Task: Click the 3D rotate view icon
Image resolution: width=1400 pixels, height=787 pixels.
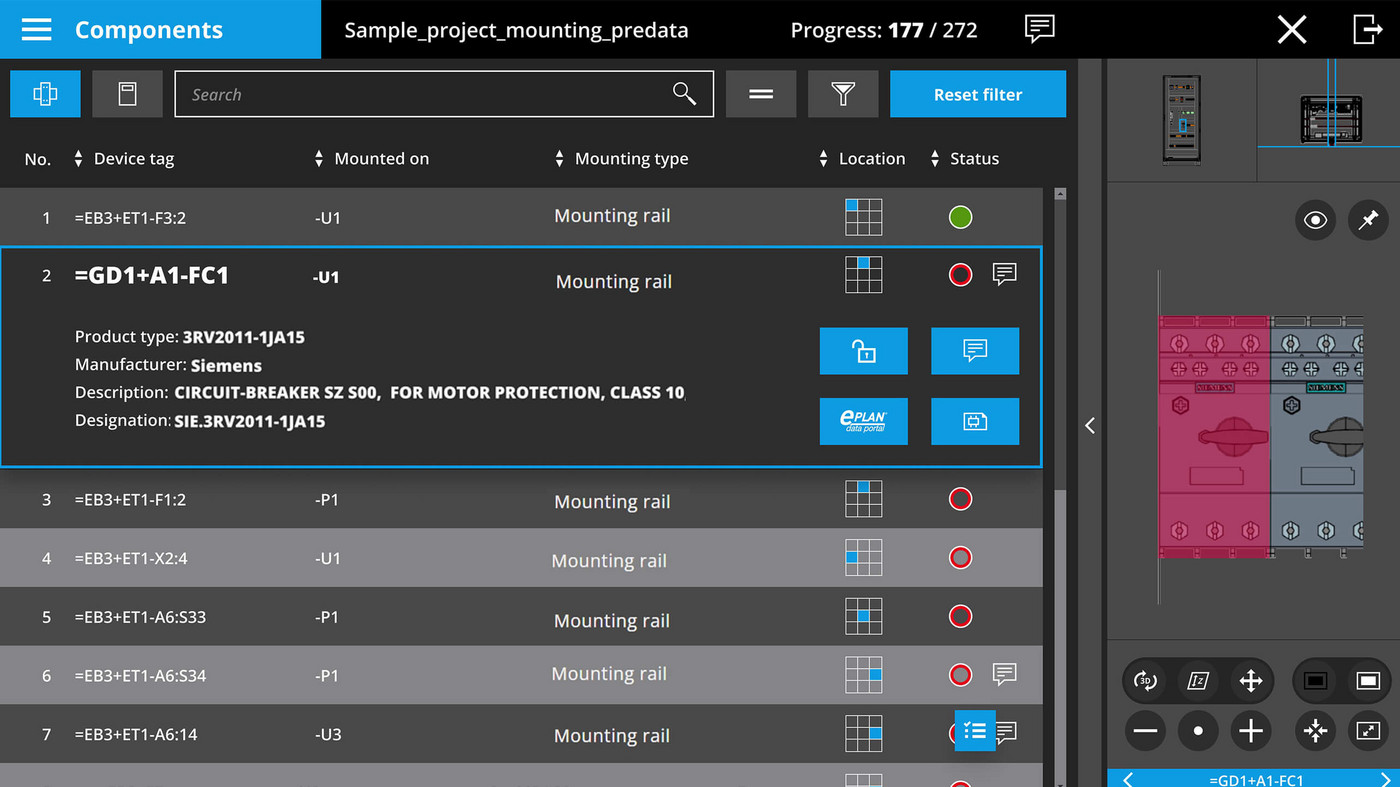Action: point(1145,681)
